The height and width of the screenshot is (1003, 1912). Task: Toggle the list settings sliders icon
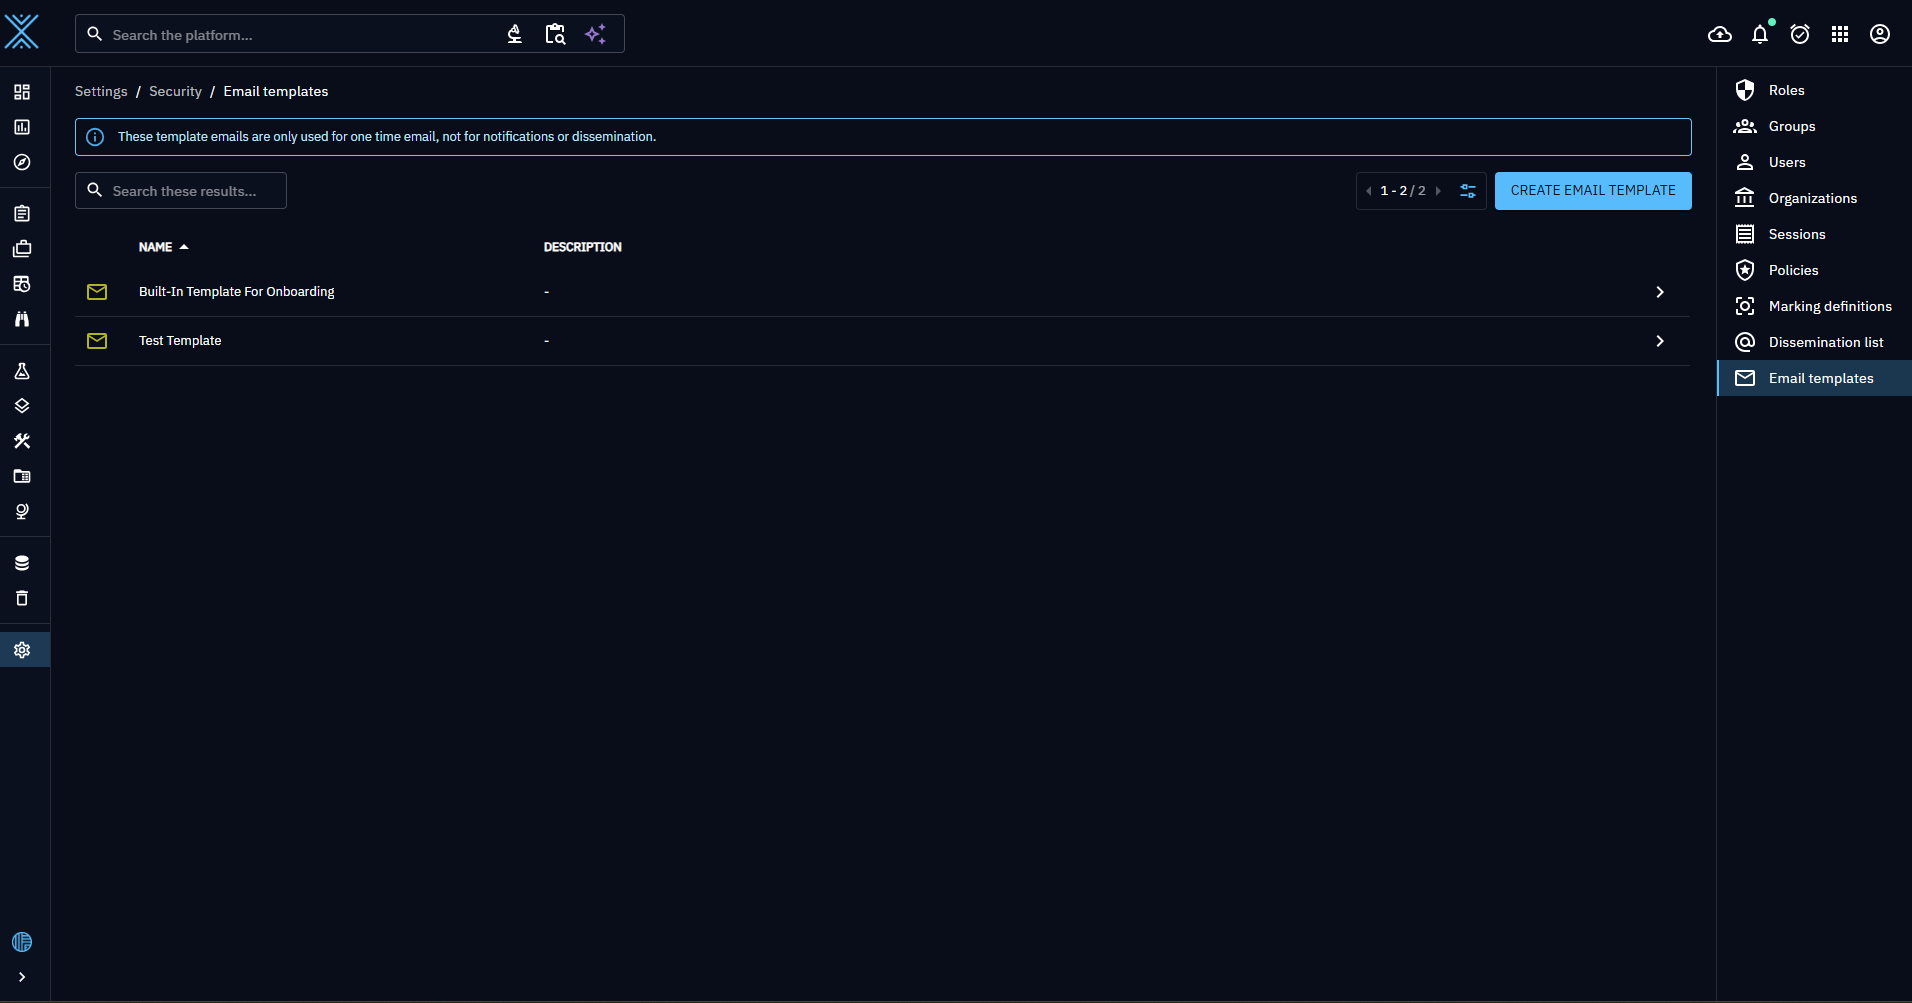tap(1467, 191)
